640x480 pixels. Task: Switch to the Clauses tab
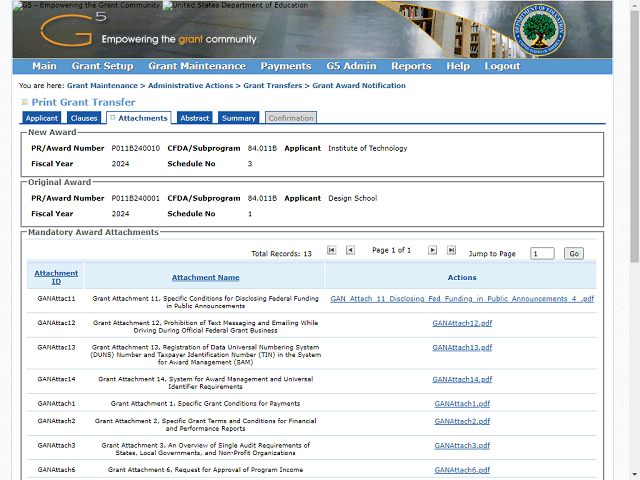[x=84, y=118]
